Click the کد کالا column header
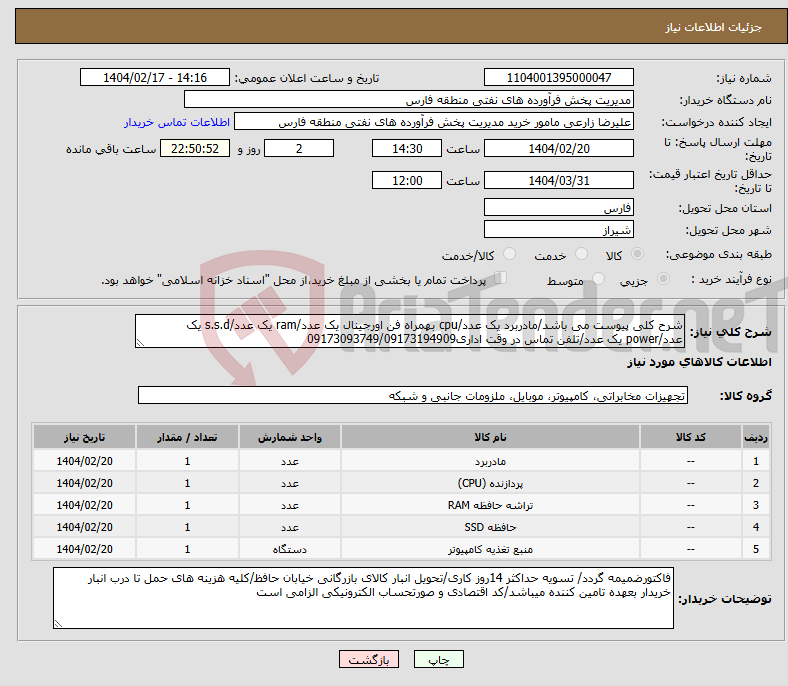The width and height of the screenshot is (788, 686). pyautogui.click(x=691, y=437)
